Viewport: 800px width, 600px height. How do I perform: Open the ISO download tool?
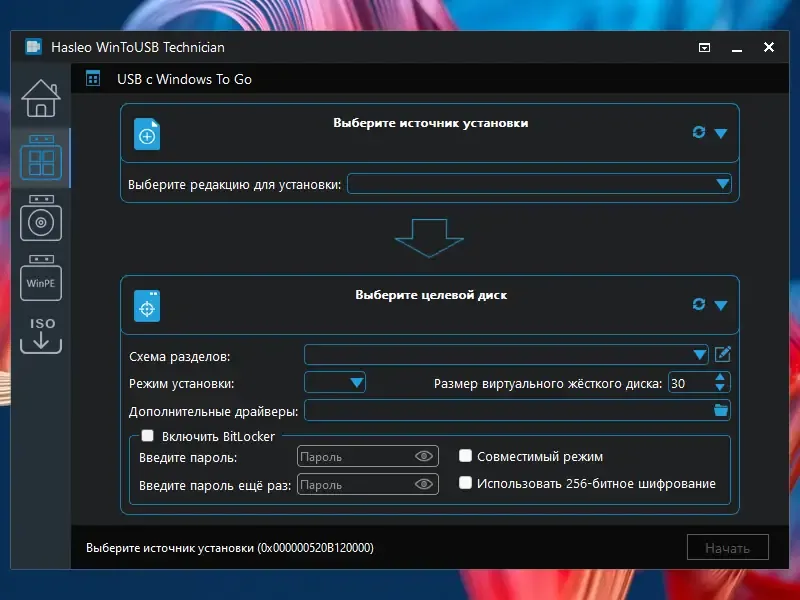pos(41,335)
